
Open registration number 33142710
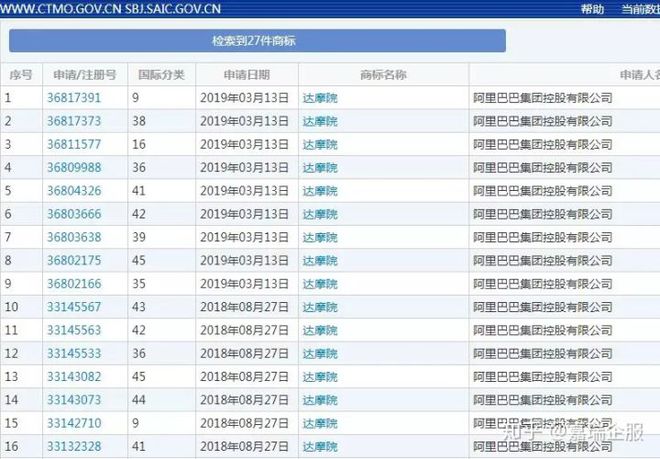pos(74,422)
